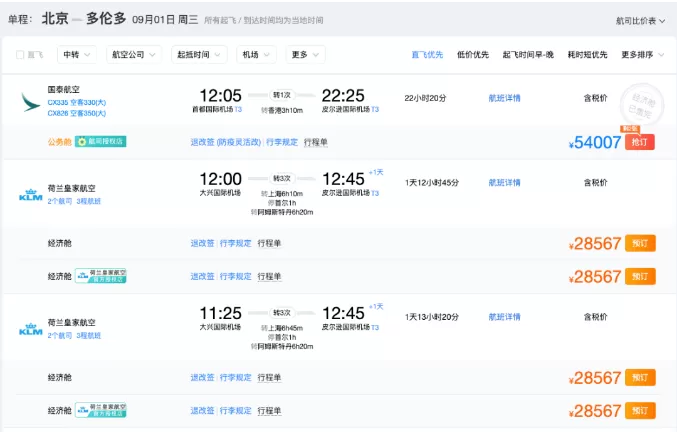Open flight CX335 details link
Viewport: 677px width, 432px height.
pos(76,103)
